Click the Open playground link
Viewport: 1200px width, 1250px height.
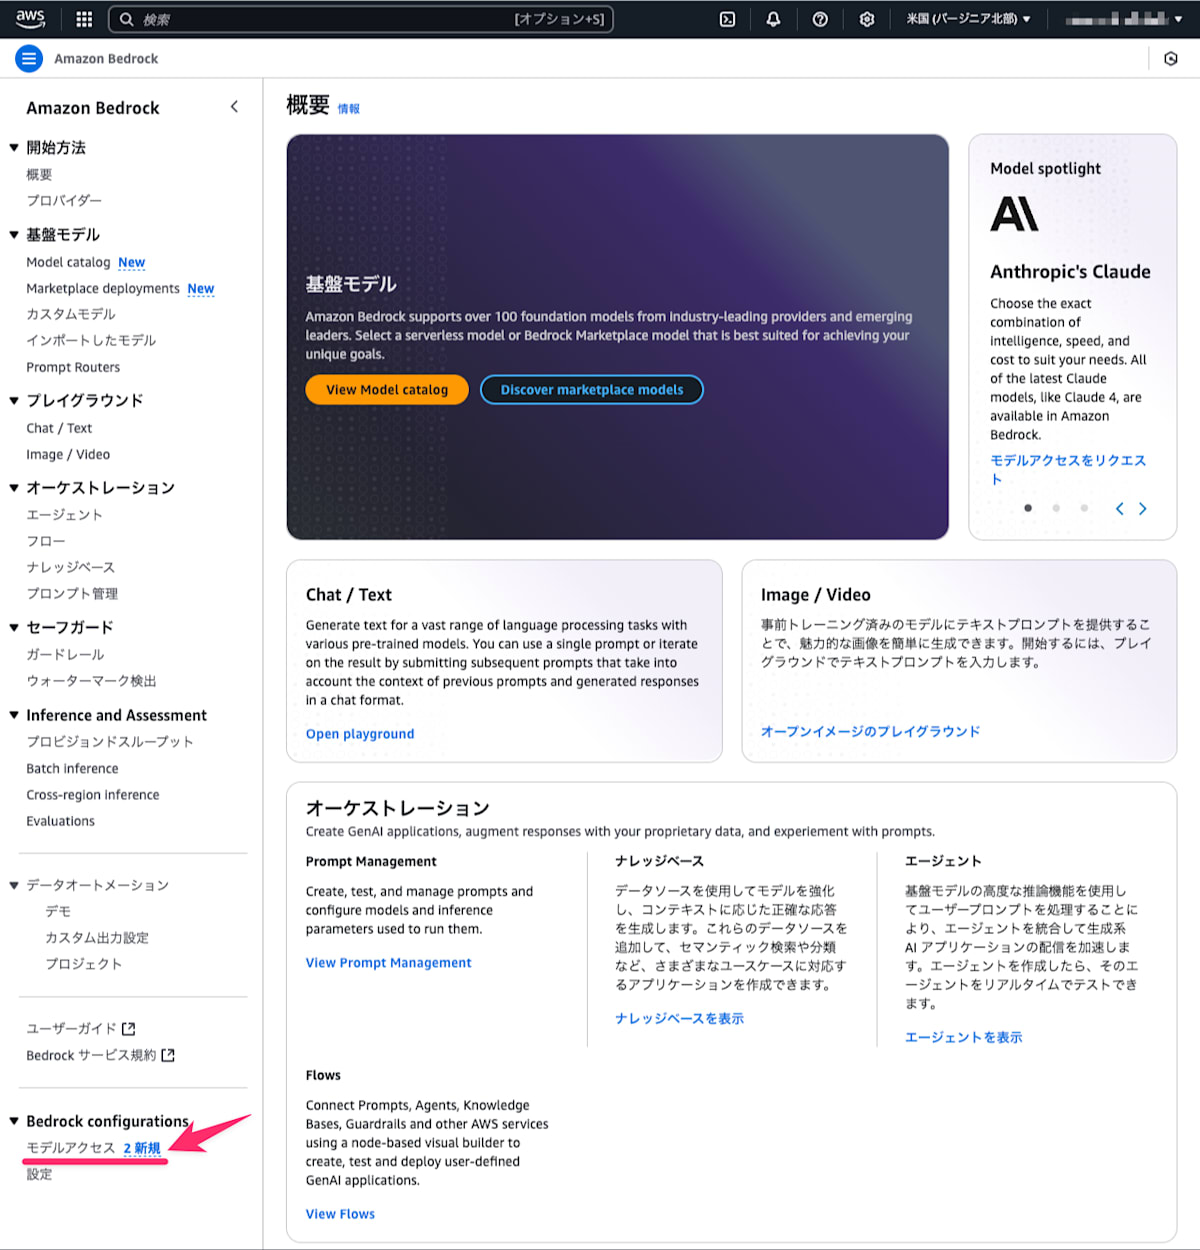360,734
